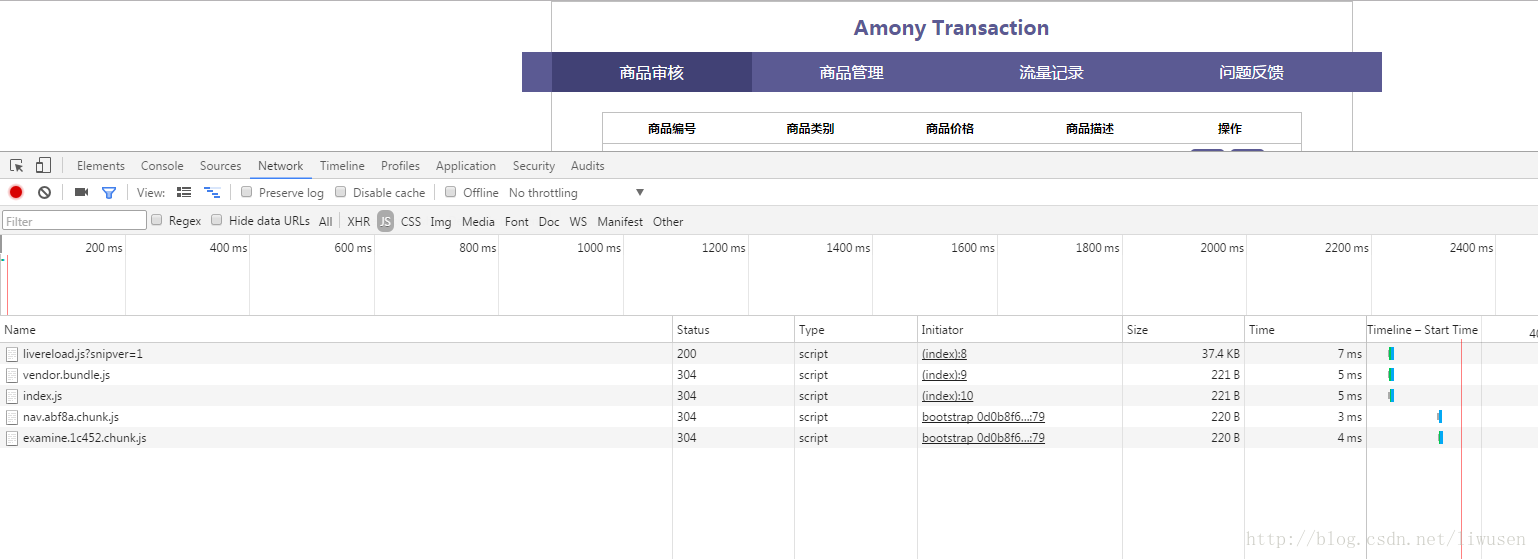Open the (index):8 initiator link

coord(944,354)
